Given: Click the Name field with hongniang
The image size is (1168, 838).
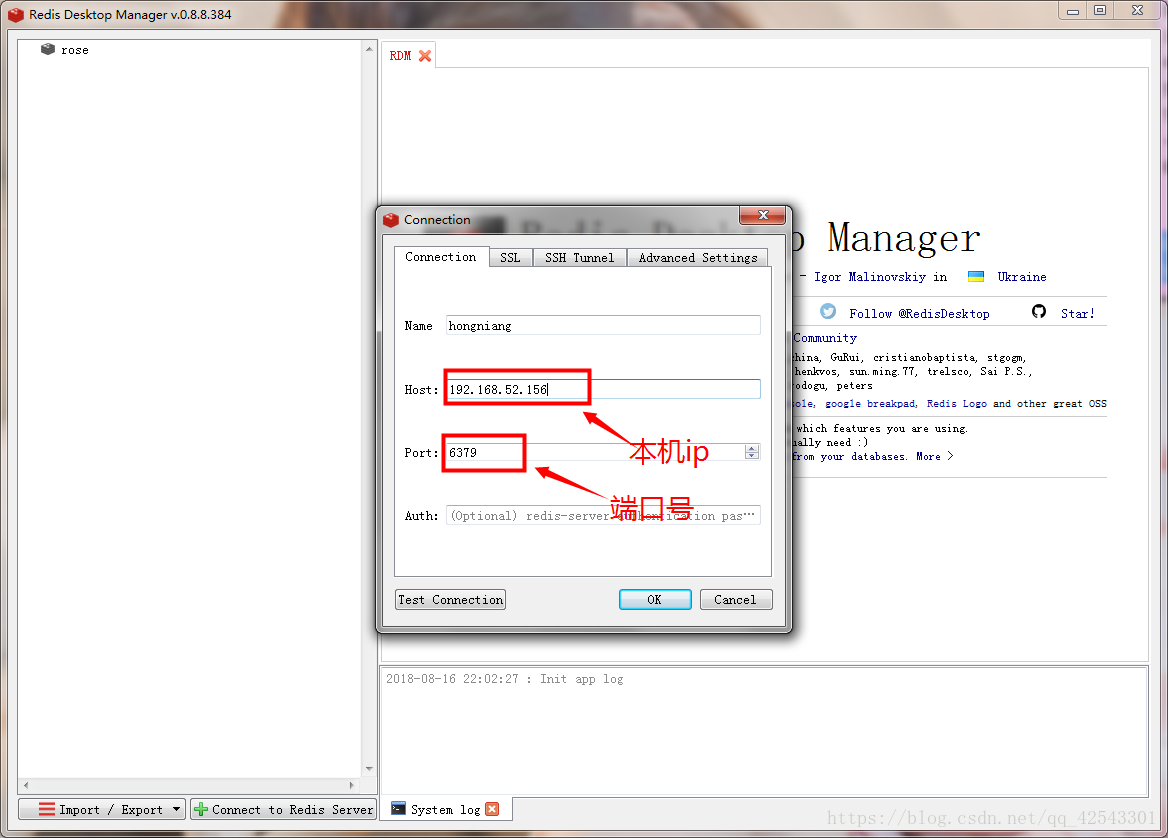Looking at the screenshot, I should [603, 326].
